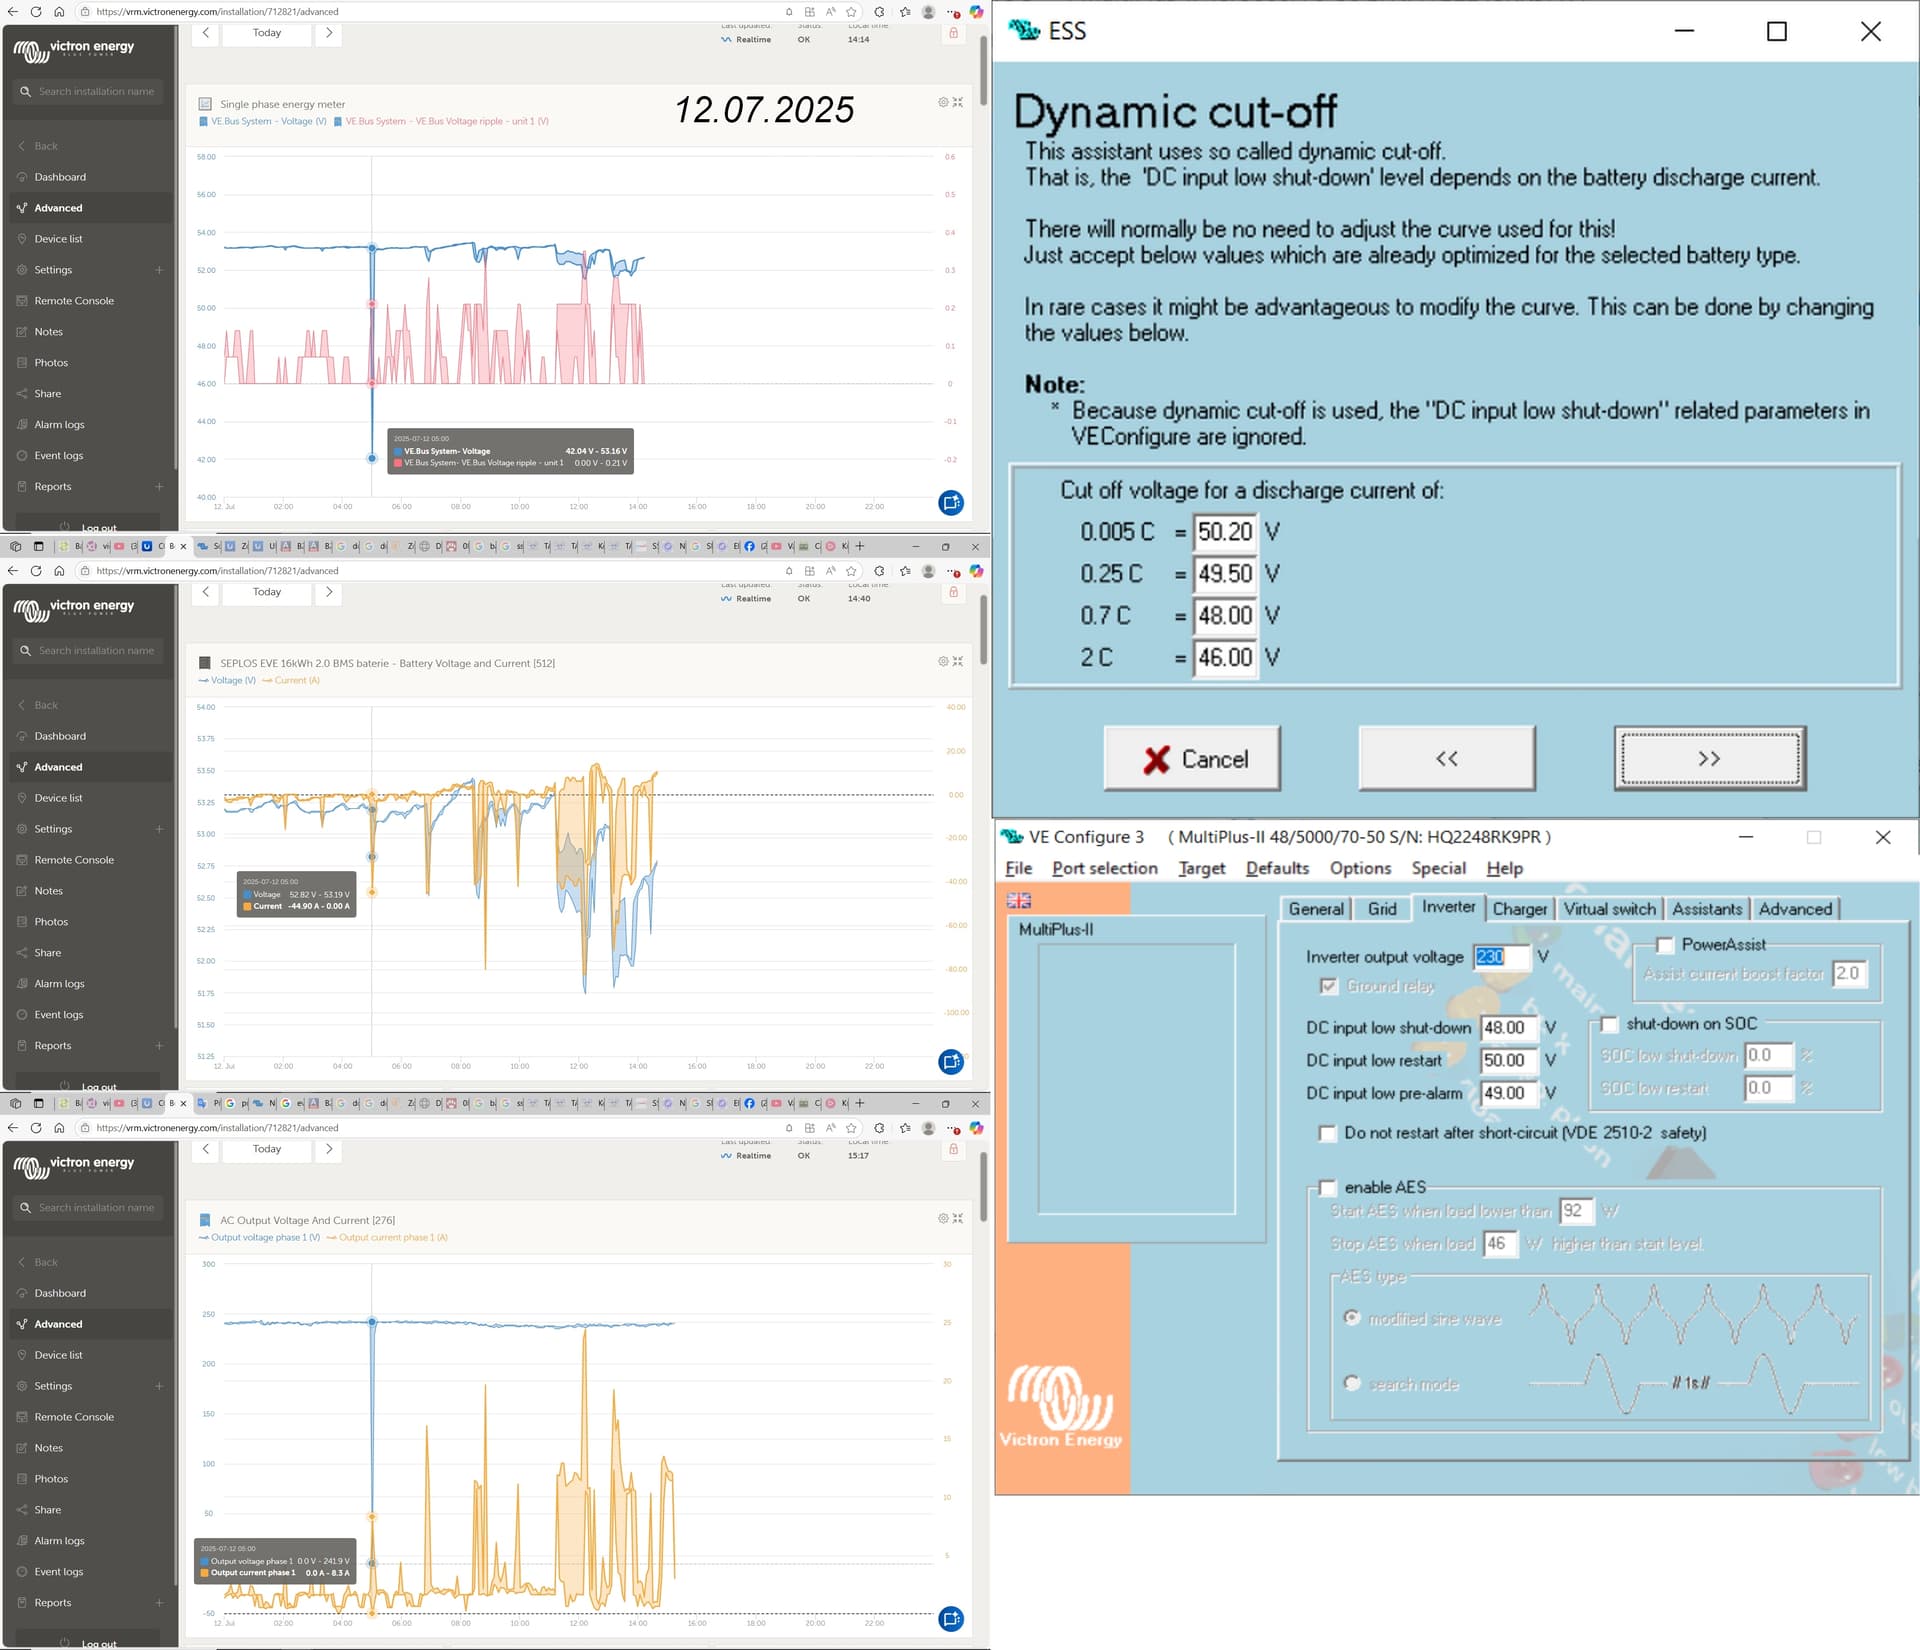Screen dimensions: 1920x1650
Task: Expand the Reports submenu in the top window sidebar
Action: tap(159, 487)
